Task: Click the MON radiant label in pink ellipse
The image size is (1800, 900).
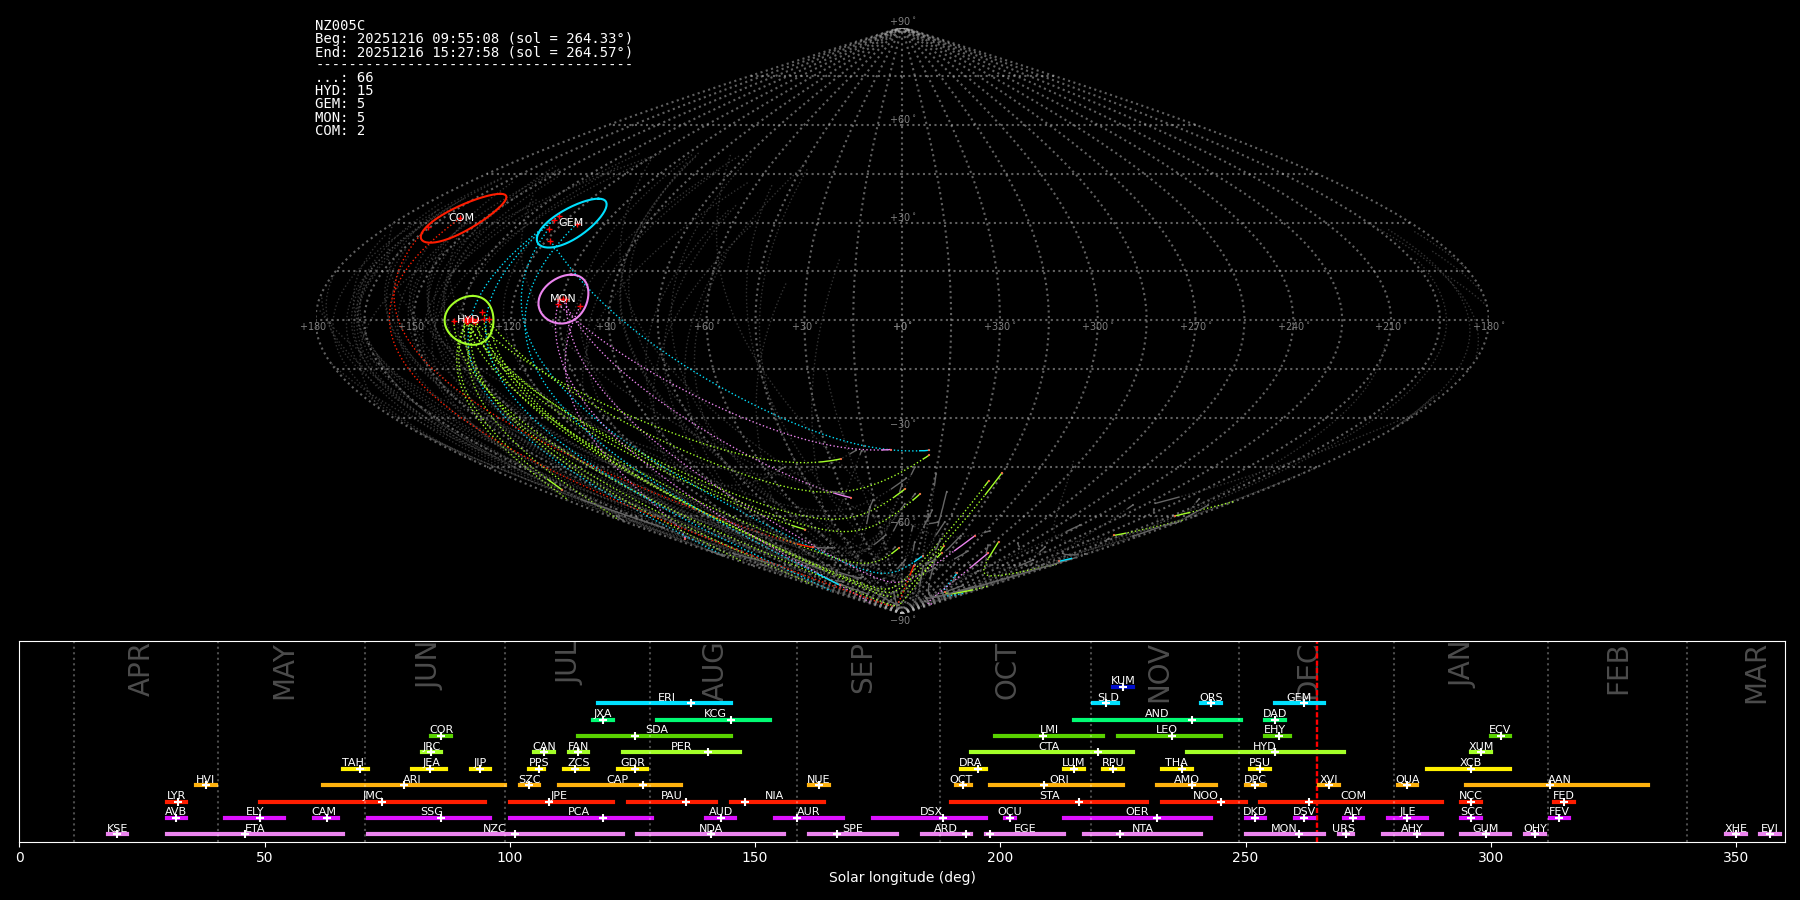Action: (563, 299)
